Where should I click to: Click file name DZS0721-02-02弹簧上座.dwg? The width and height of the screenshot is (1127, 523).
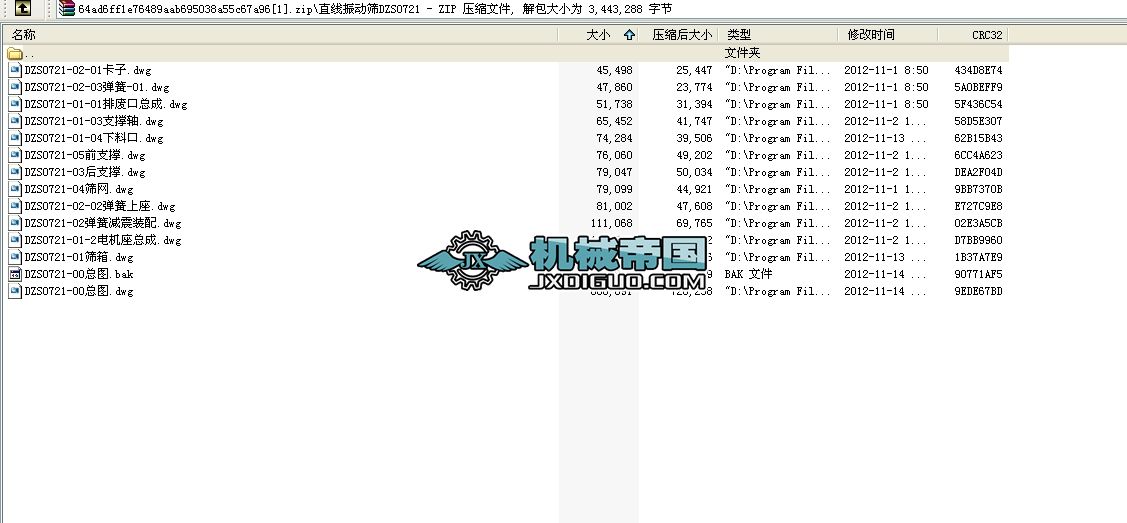[x=100, y=206]
